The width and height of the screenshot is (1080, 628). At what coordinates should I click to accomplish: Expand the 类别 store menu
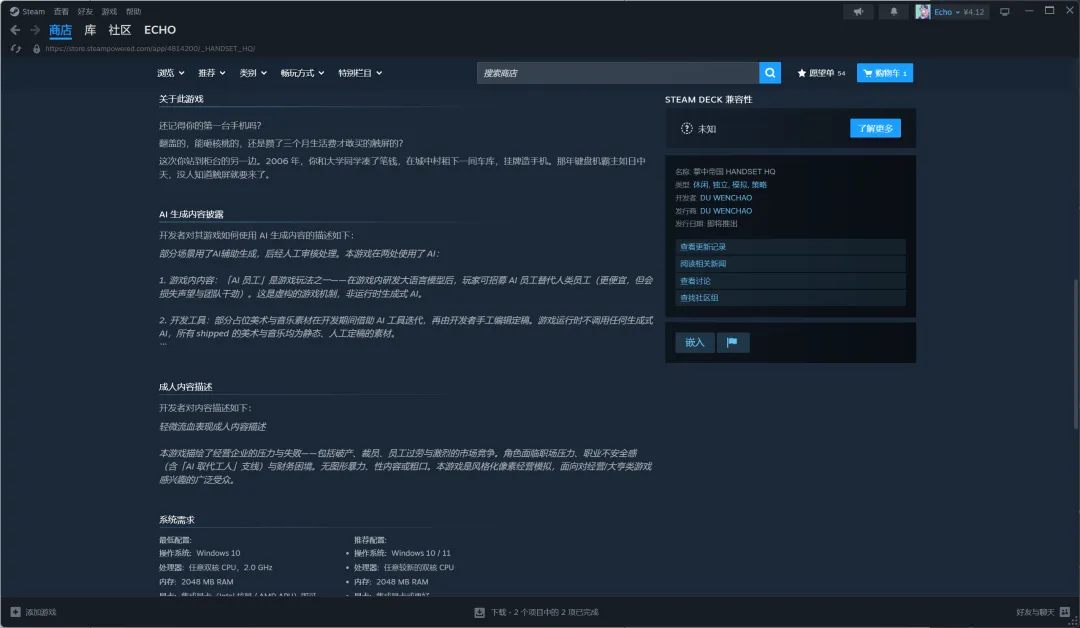click(253, 73)
